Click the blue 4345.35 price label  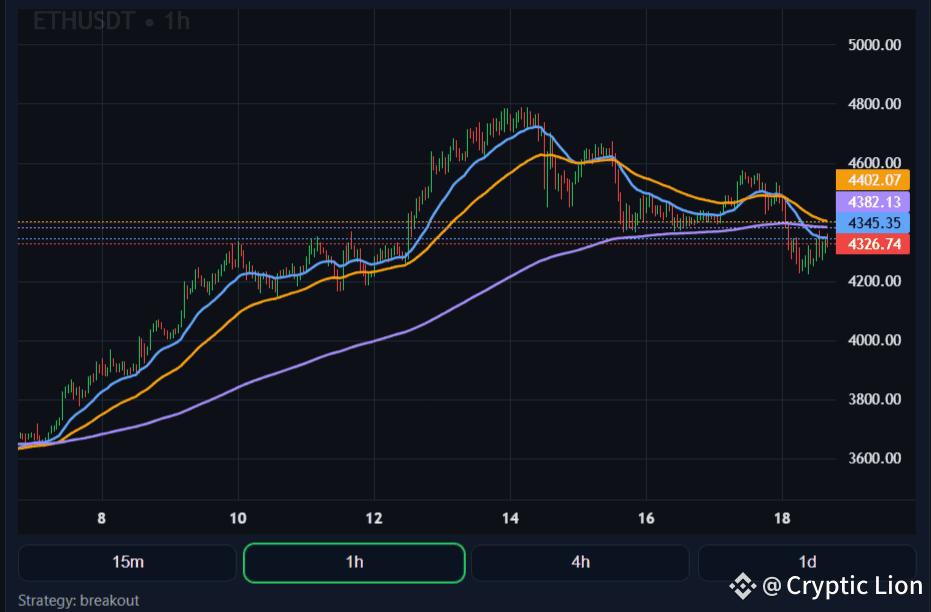pyautogui.click(x=874, y=223)
